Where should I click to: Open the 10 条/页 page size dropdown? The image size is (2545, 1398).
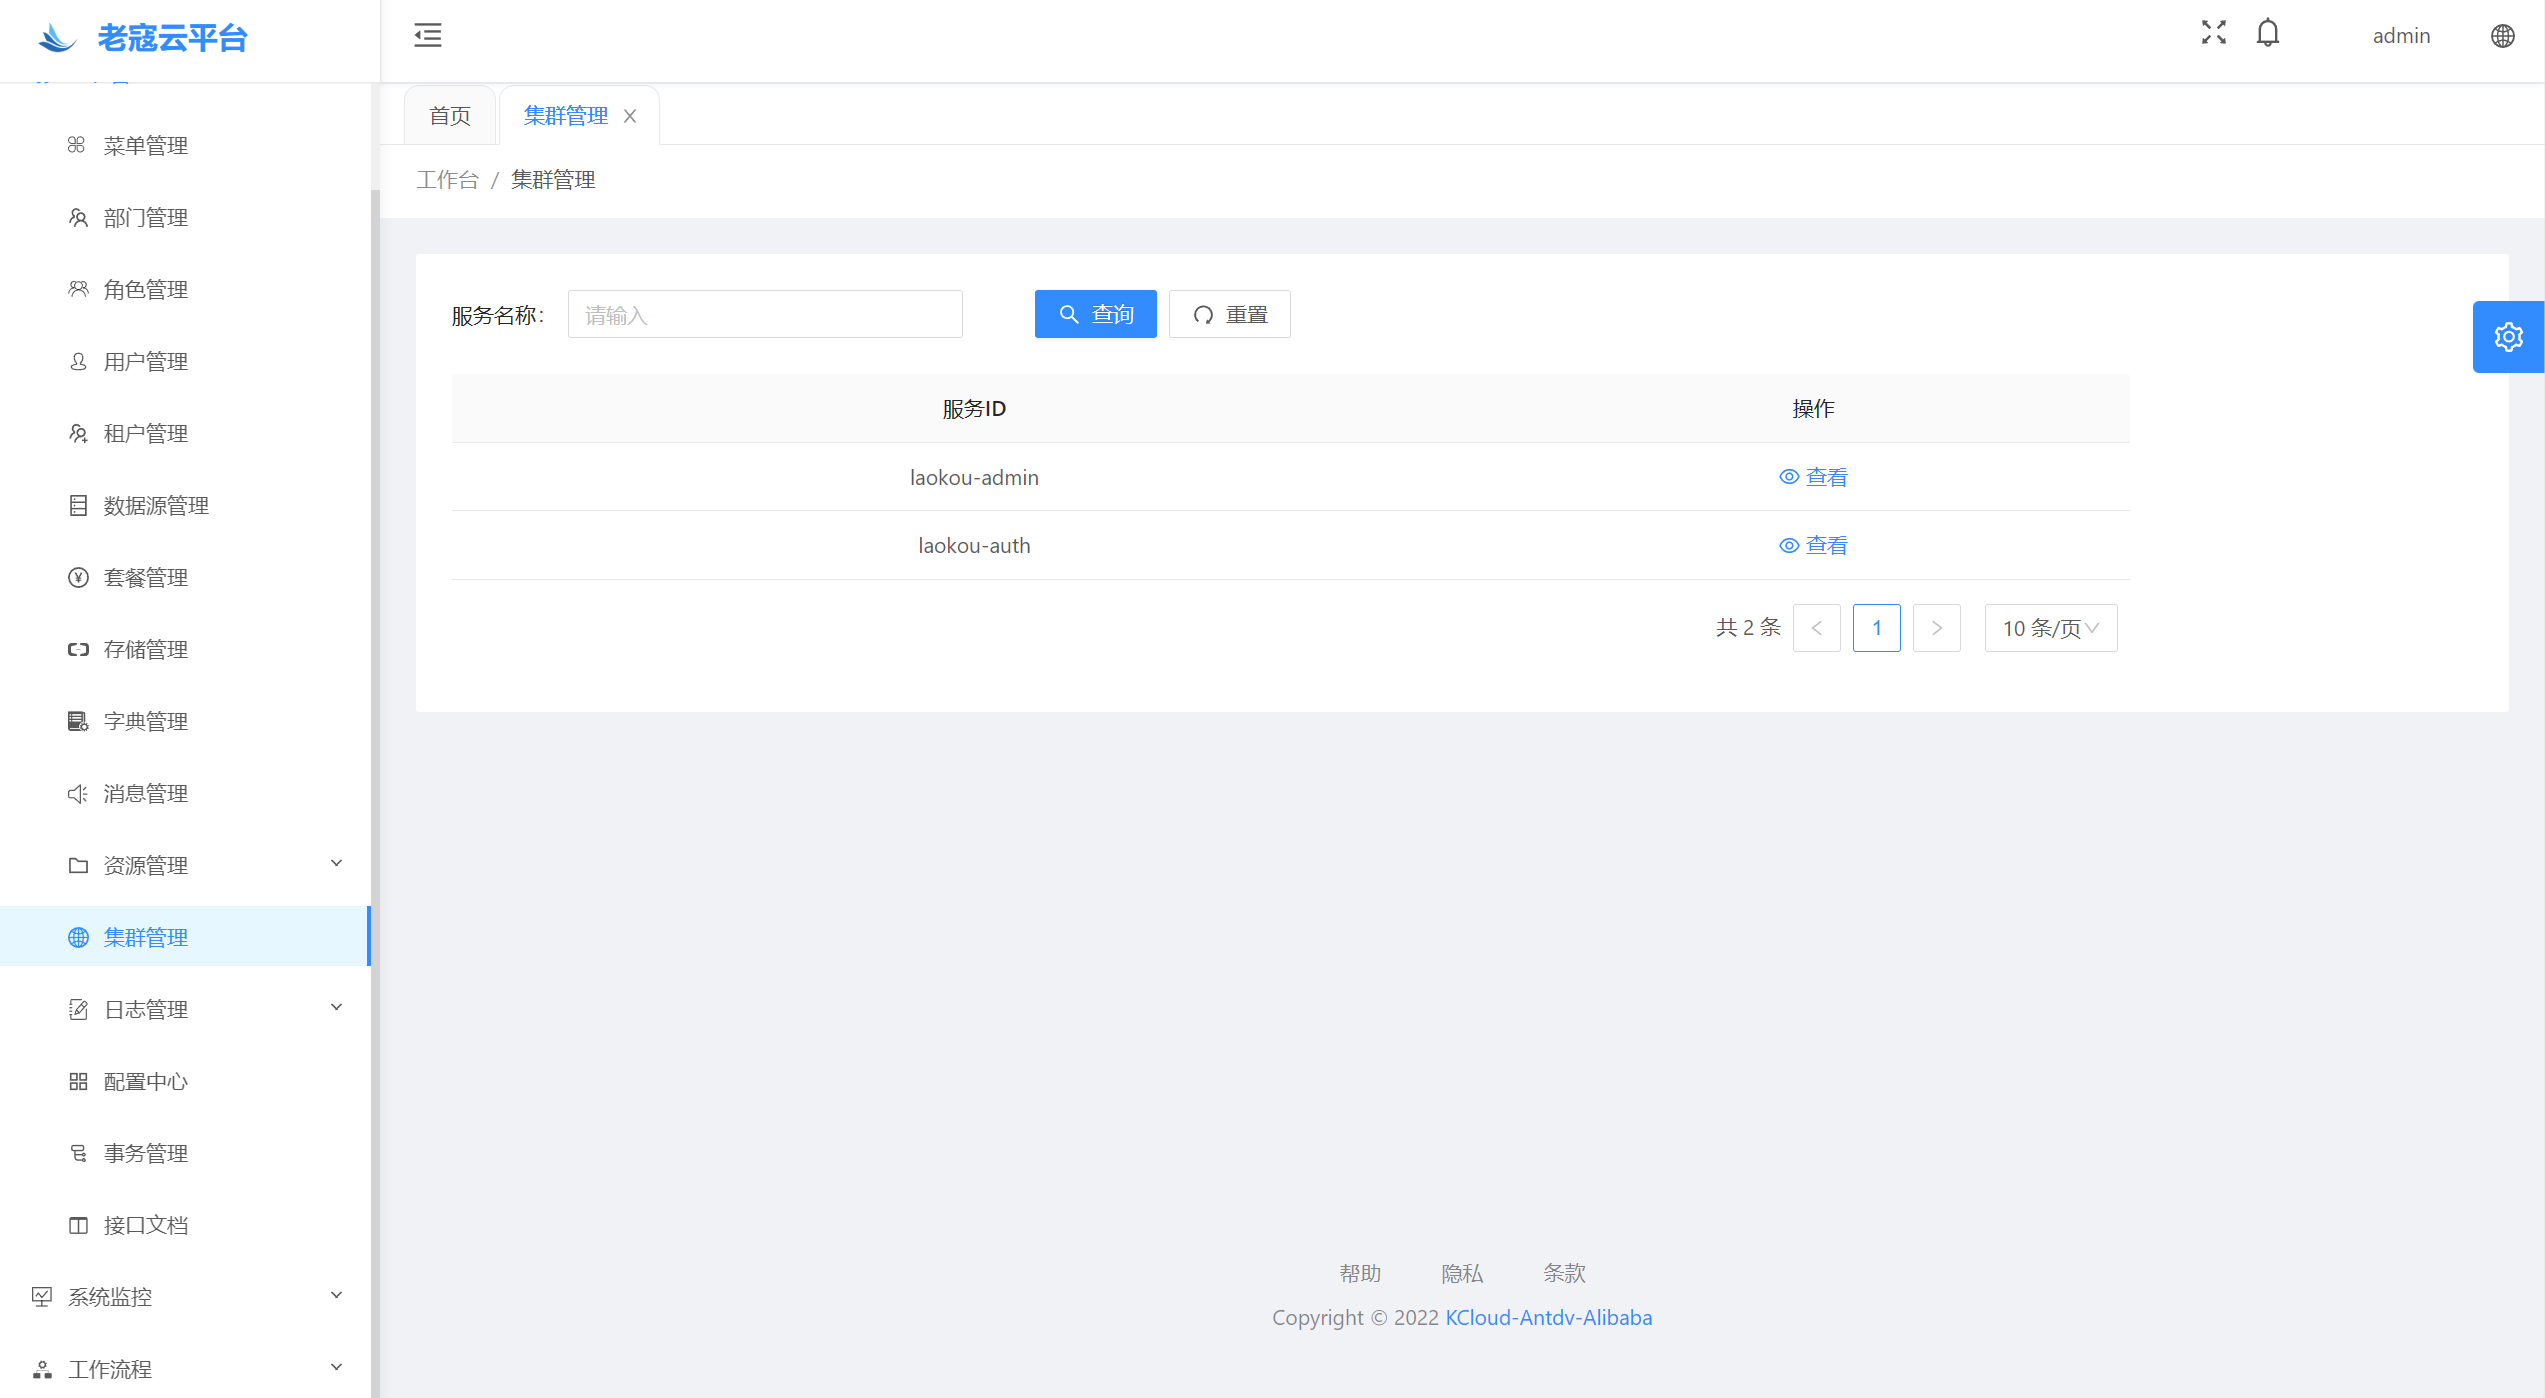pos(2050,628)
